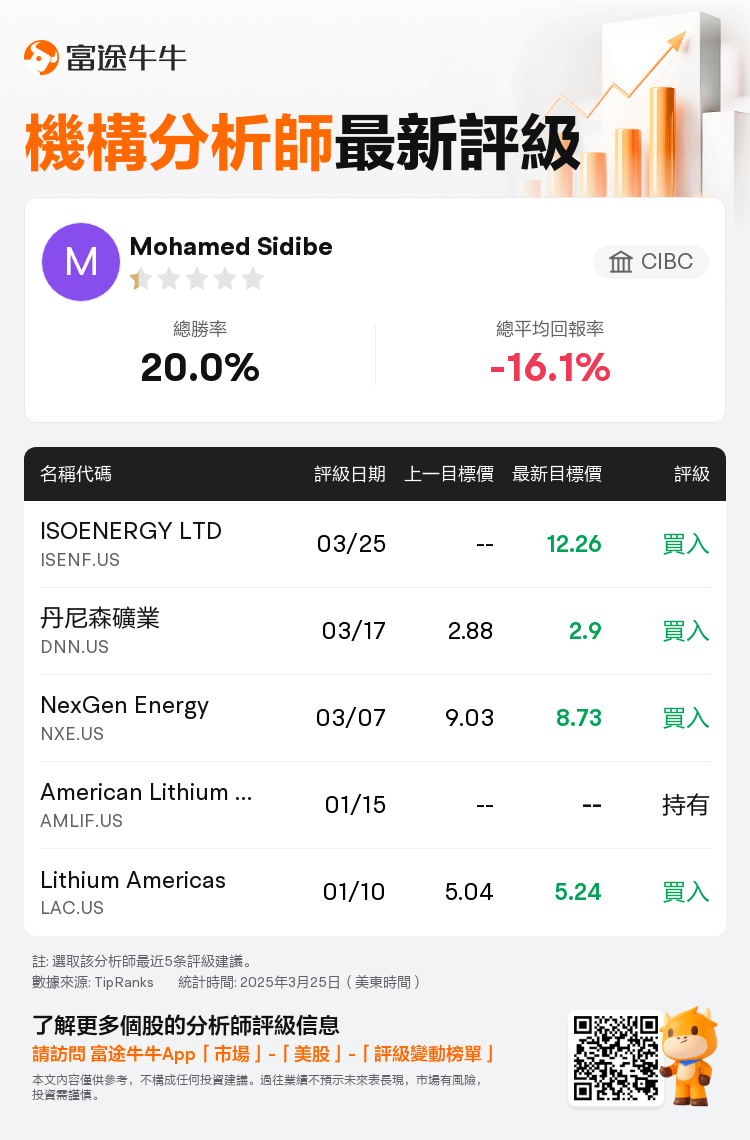Image resolution: width=750 pixels, height=1140 pixels.
Task: Click the 評級日期 column header
Action: (x=350, y=475)
